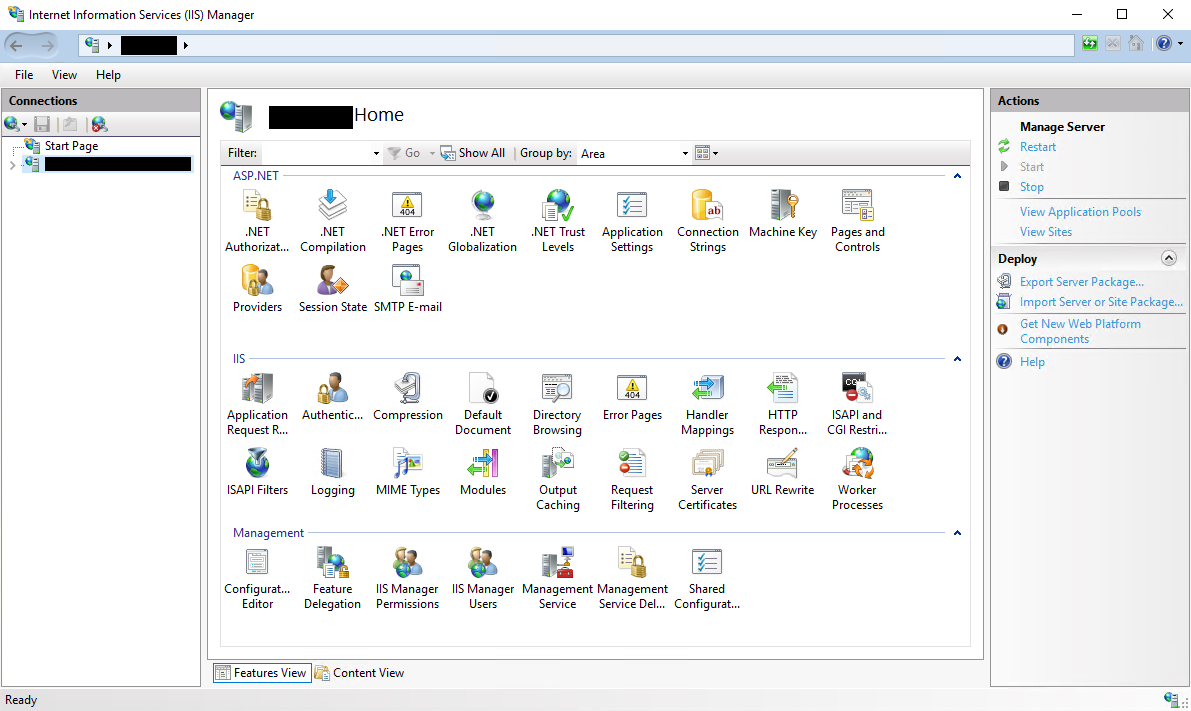Collapse the Management group

point(957,533)
